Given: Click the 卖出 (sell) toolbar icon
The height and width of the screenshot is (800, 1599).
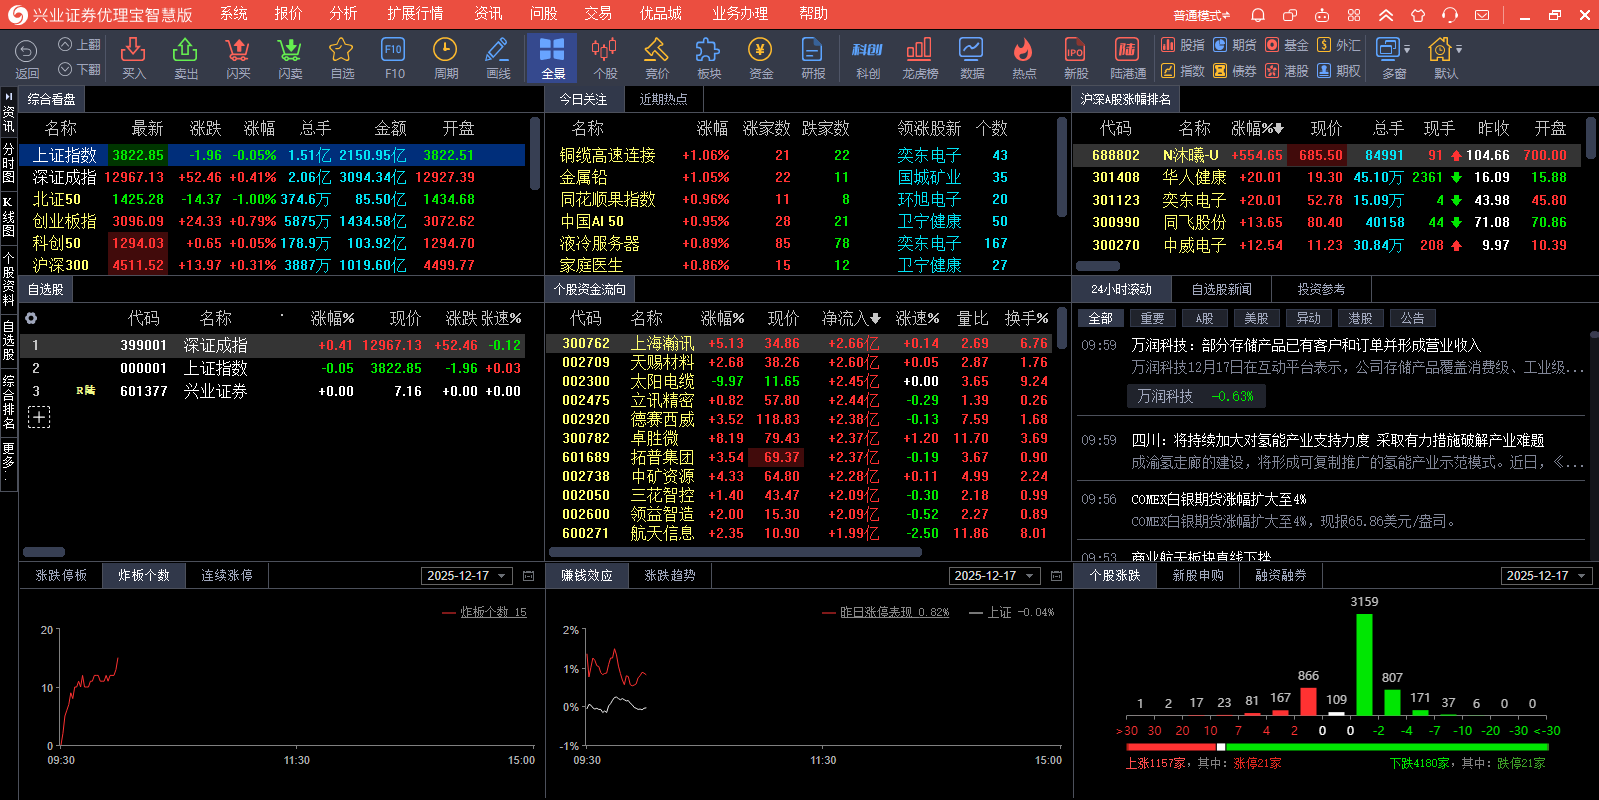Looking at the screenshot, I should [x=185, y=57].
